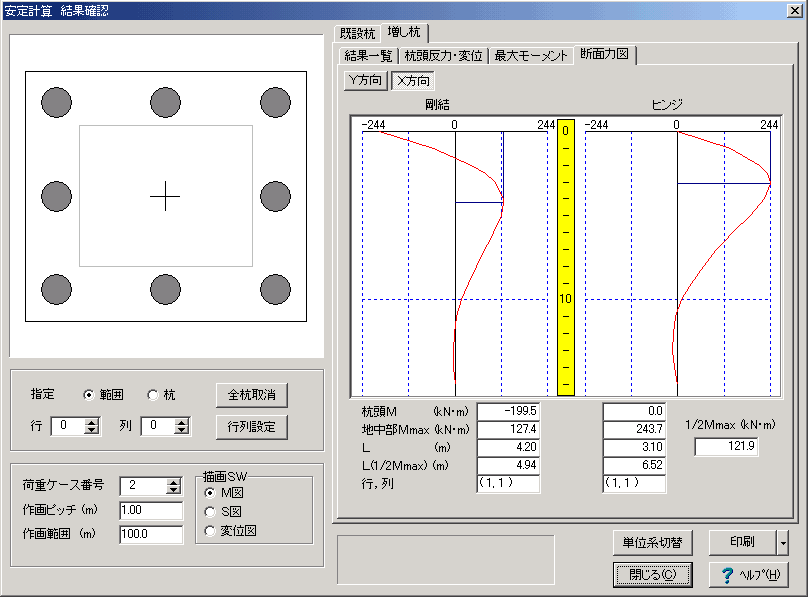Decrease the 列 spinner value
The height and width of the screenshot is (597, 808).
(x=182, y=430)
